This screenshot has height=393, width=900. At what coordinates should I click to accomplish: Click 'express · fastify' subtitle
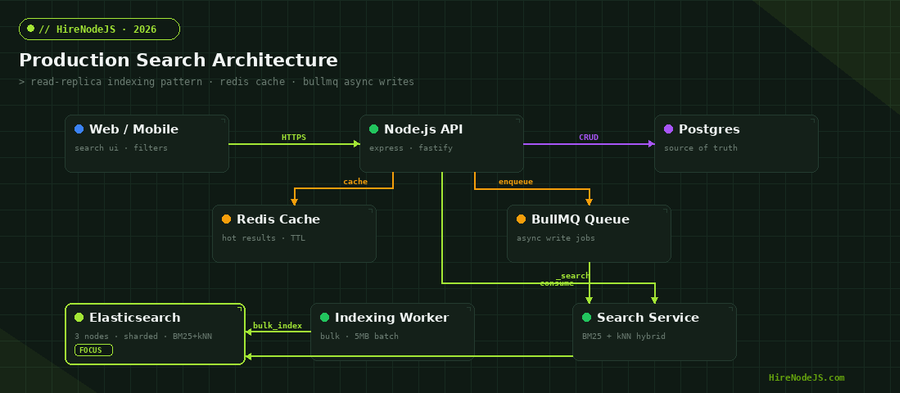click(411, 148)
